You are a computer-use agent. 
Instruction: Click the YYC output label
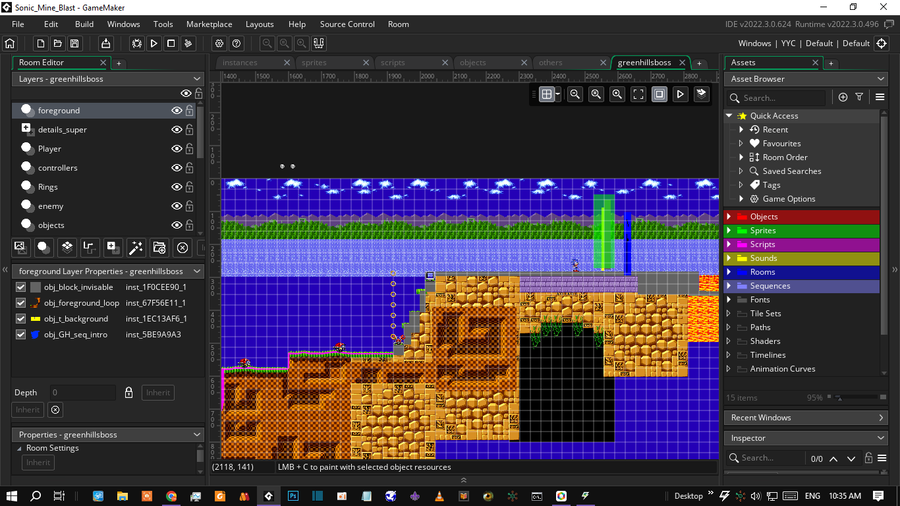(x=788, y=44)
